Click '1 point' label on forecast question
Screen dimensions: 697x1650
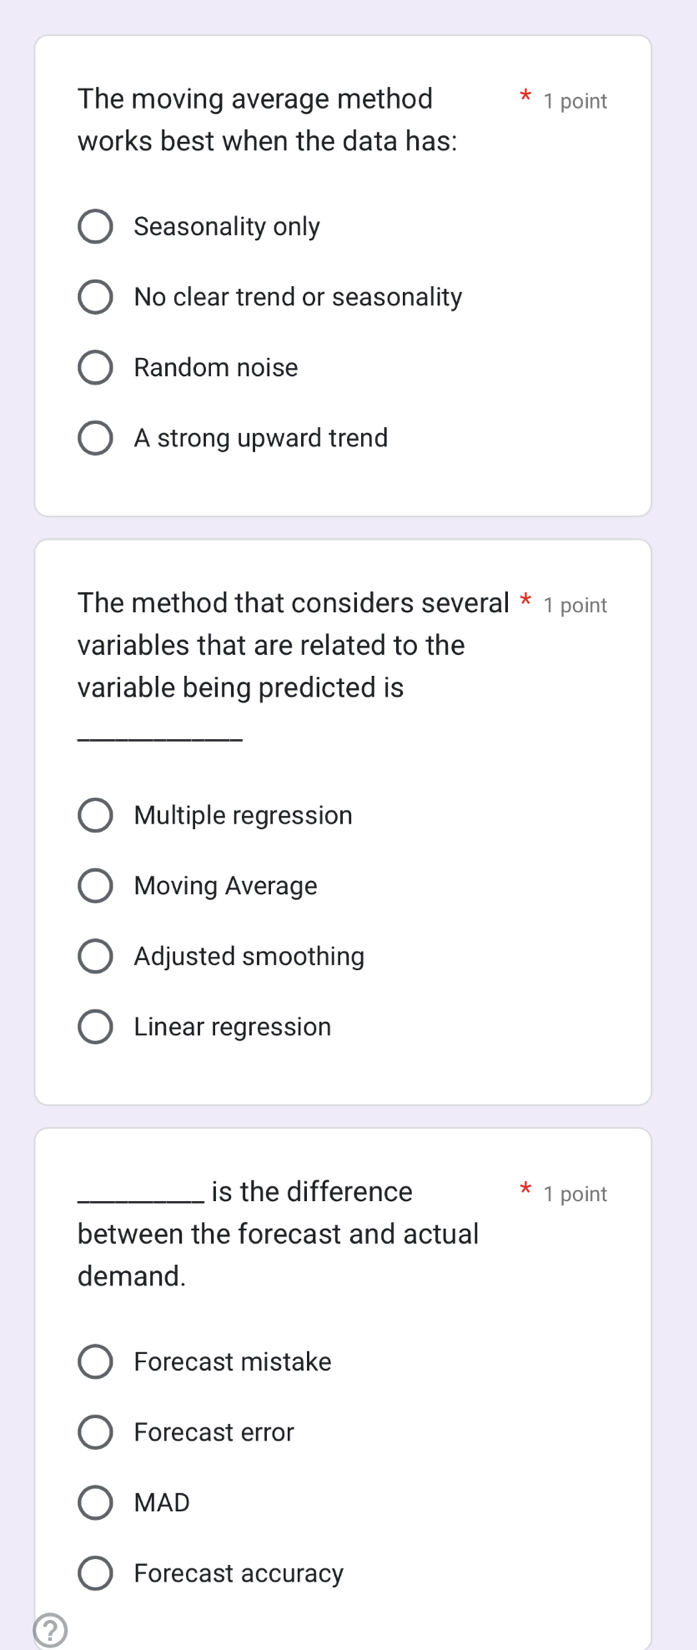pyautogui.click(x=575, y=1194)
